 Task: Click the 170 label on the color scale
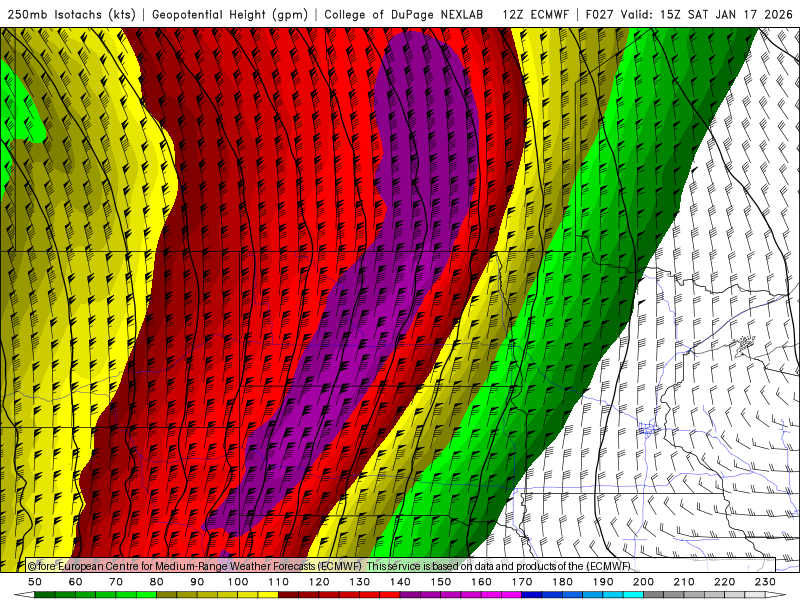click(x=522, y=582)
